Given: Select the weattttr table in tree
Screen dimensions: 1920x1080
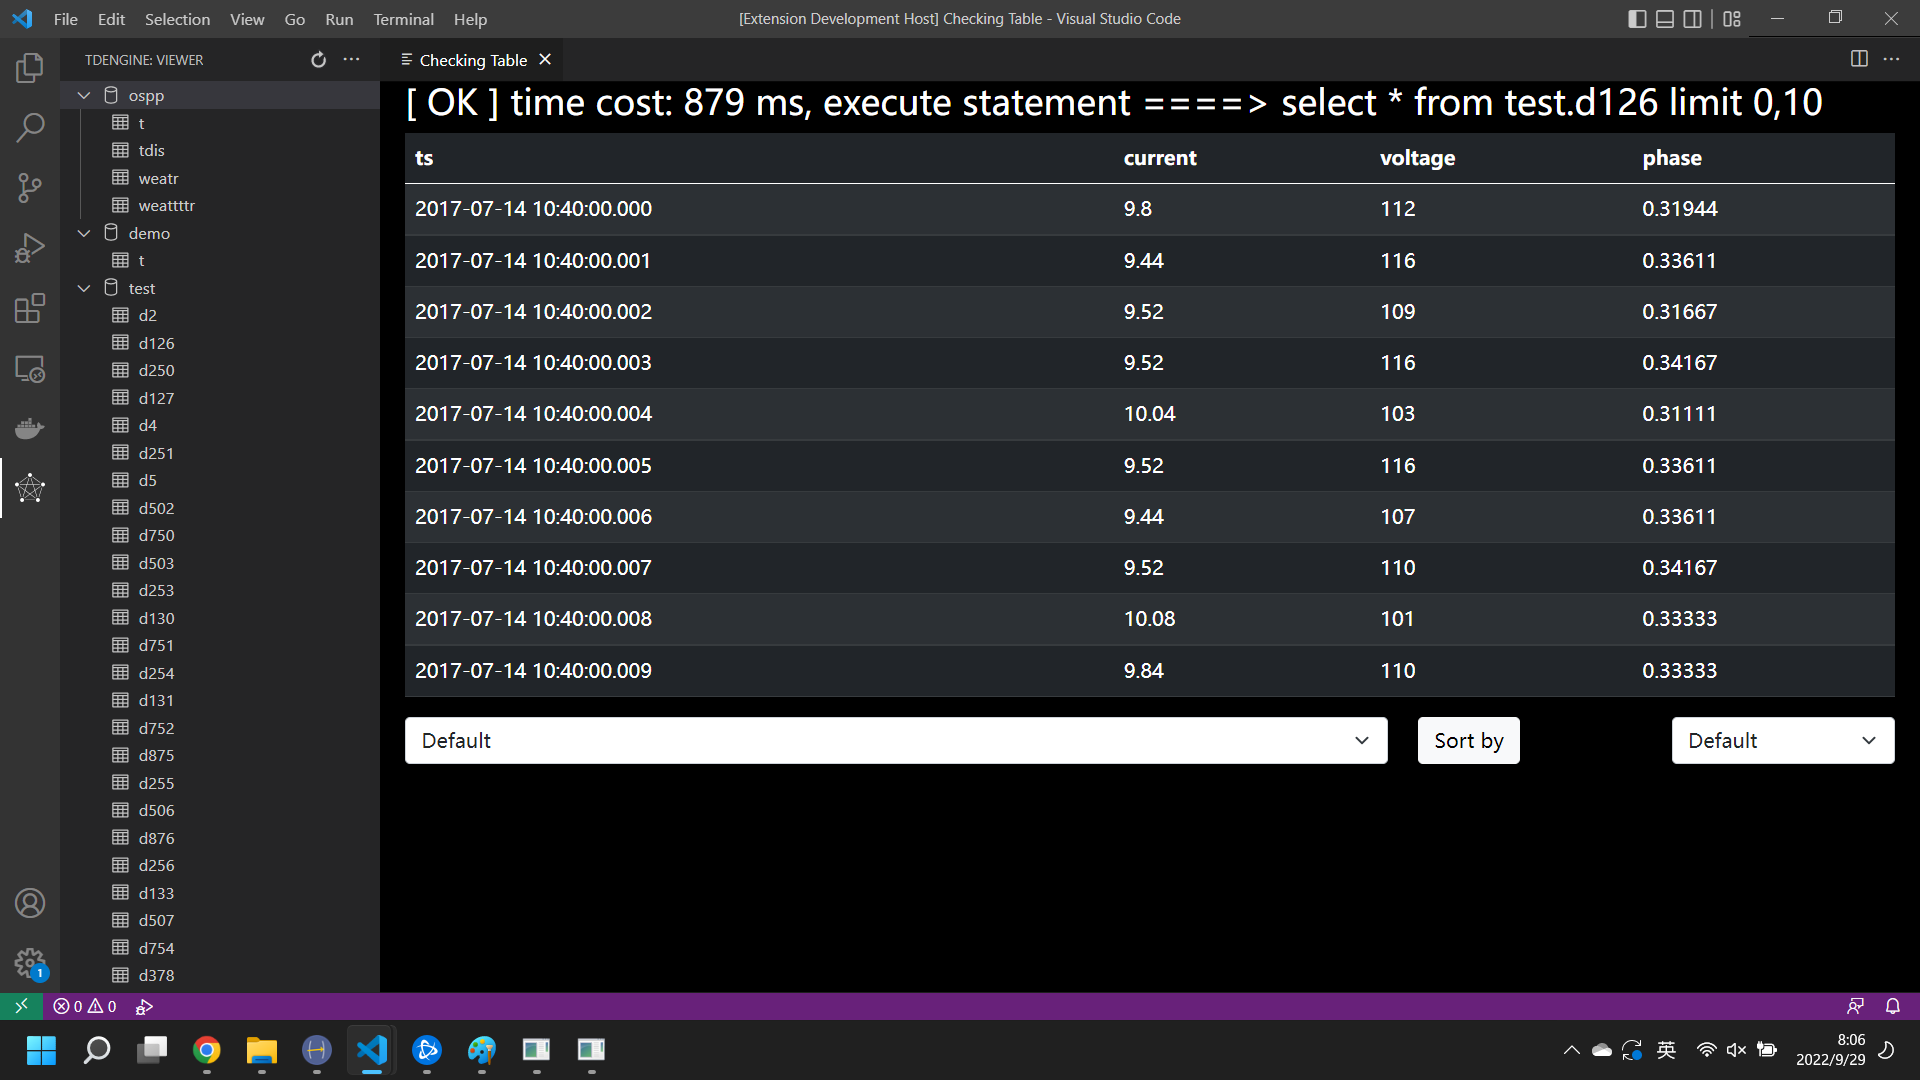Looking at the screenshot, I should pyautogui.click(x=166, y=205).
